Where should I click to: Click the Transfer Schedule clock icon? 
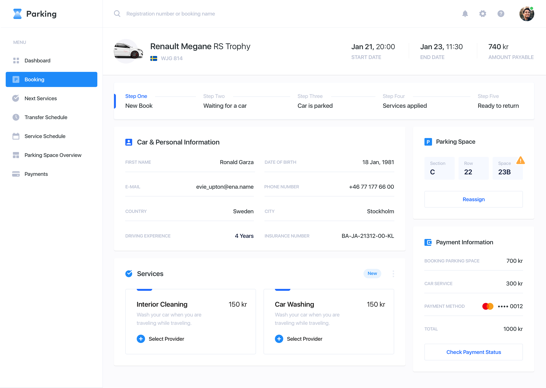16,117
